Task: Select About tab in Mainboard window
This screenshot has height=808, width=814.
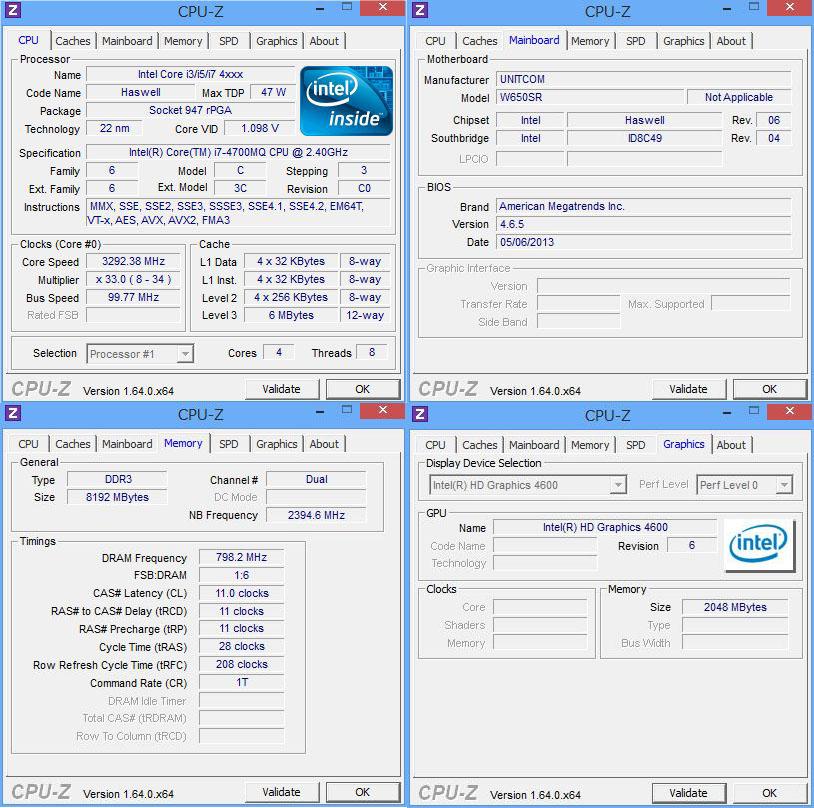Action: 731,41
